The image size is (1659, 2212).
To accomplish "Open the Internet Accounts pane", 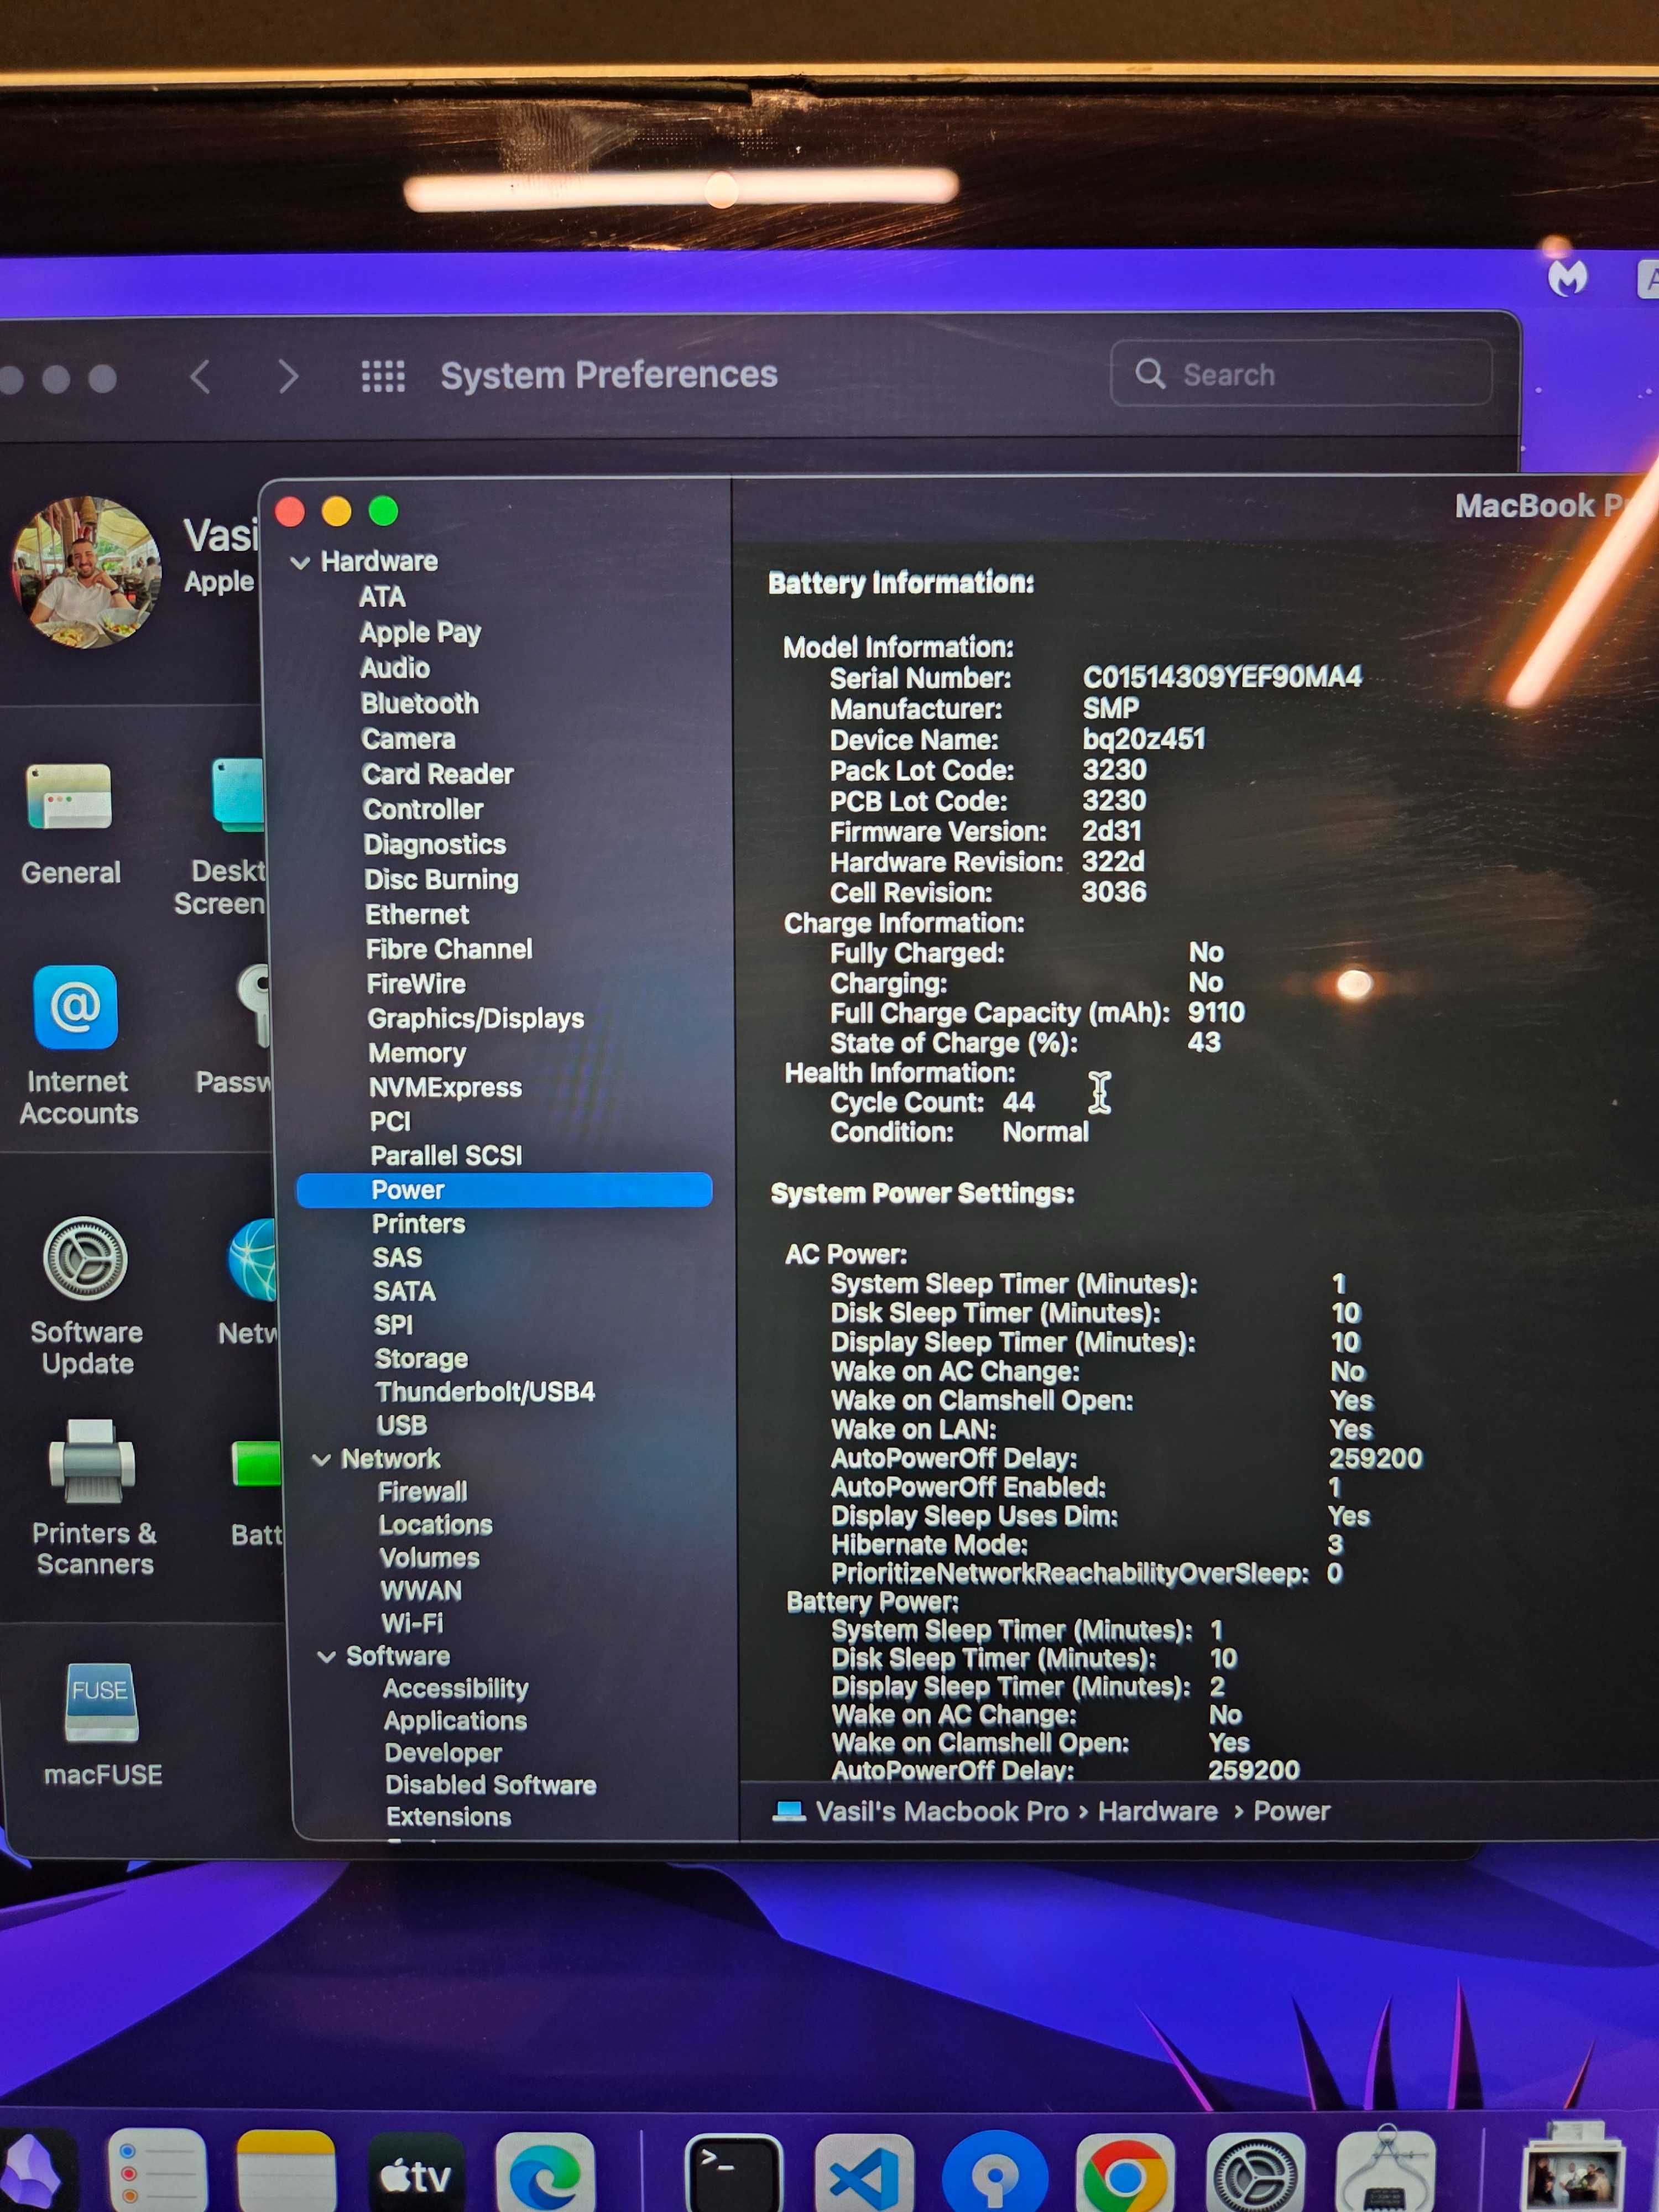I will click(x=77, y=1046).
